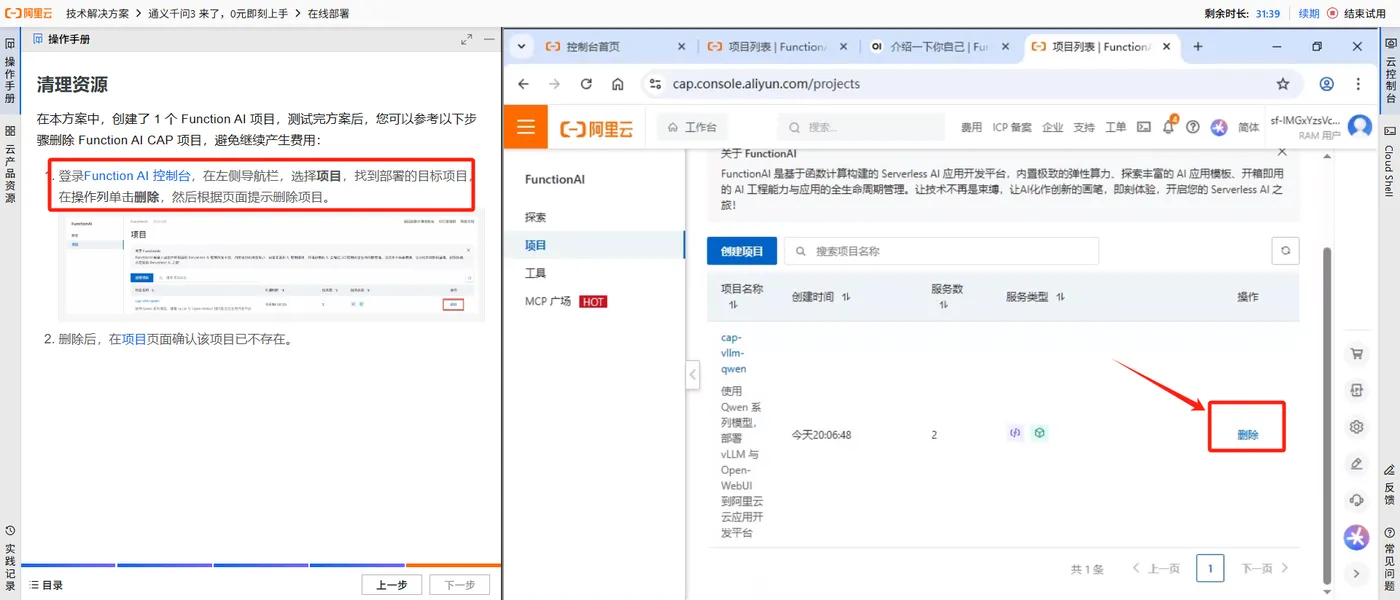The height and width of the screenshot is (600, 1400).
Task: Switch to 介绍一下你自己 browser tab
Action: pos(942,47)
